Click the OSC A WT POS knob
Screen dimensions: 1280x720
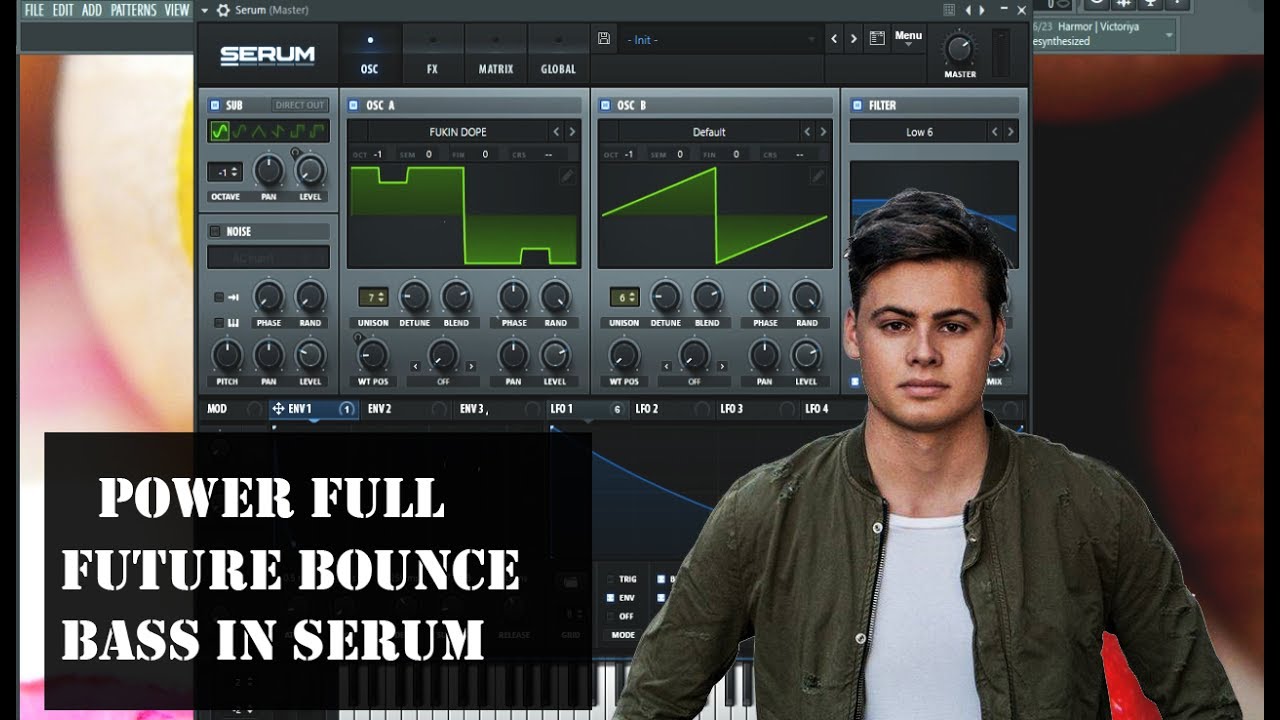pos(373,354)
